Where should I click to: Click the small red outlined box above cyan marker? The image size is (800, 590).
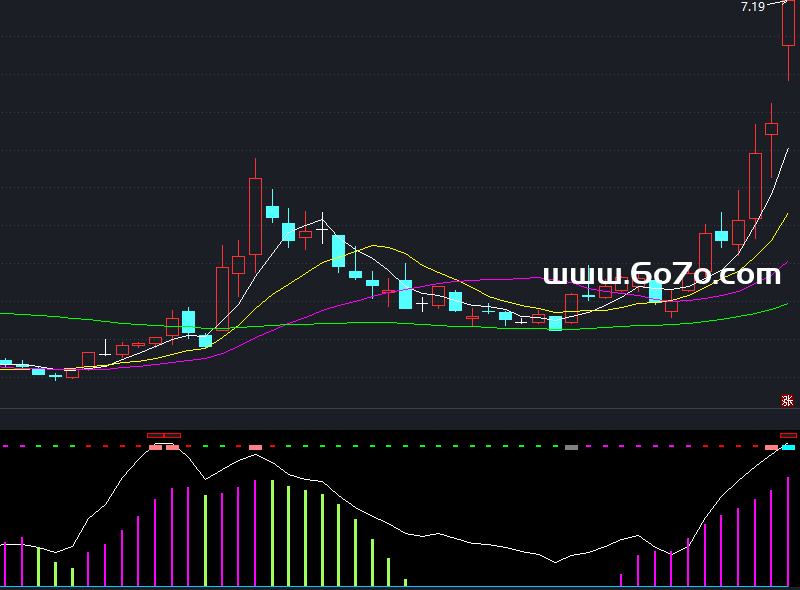click(789, 436)
